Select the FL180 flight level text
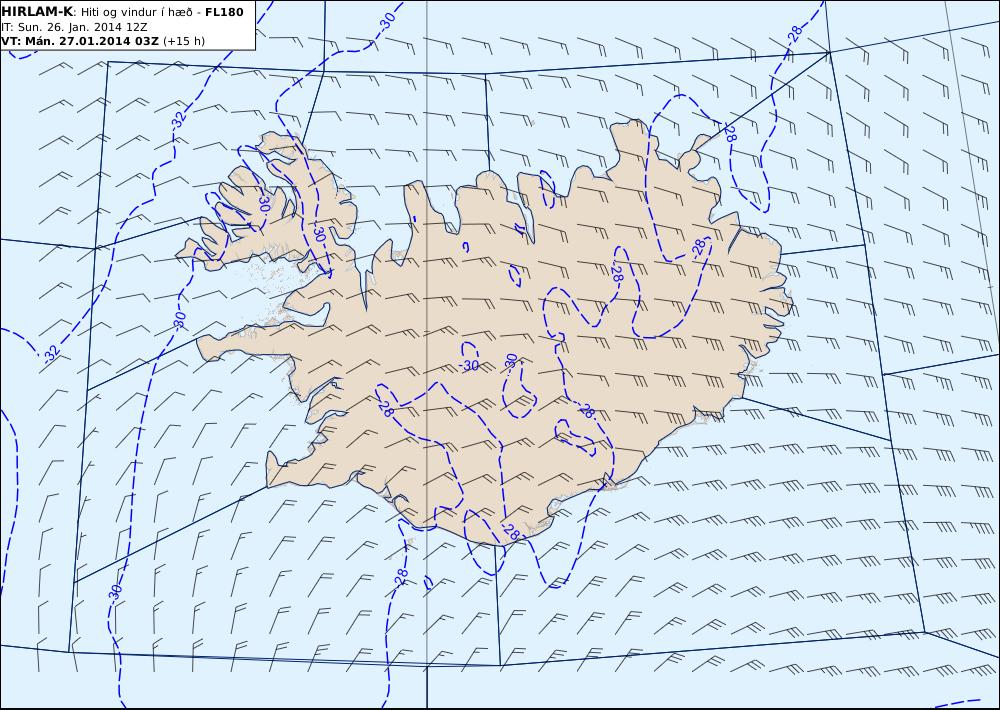The height and width of the screenshot is (710, 1000). (224, 11)
